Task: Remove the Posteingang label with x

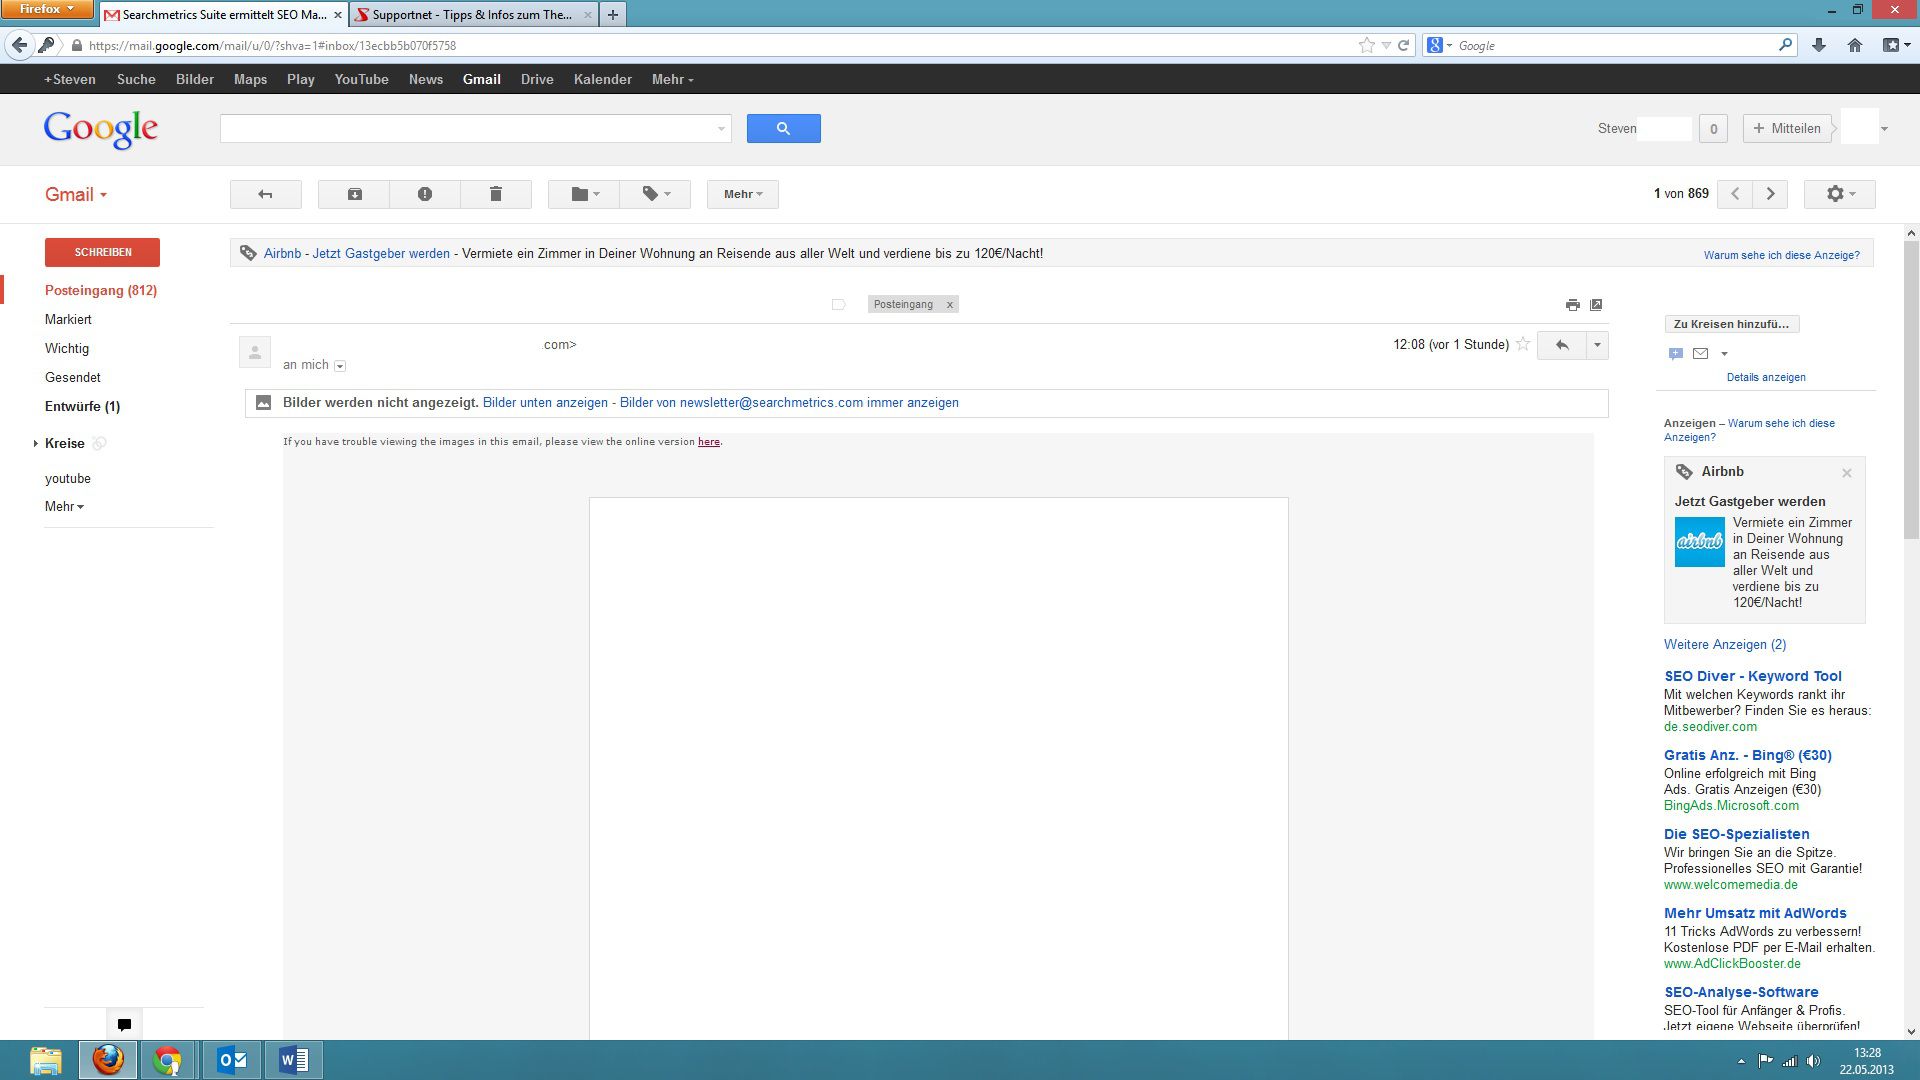Action: coord(950,305)
